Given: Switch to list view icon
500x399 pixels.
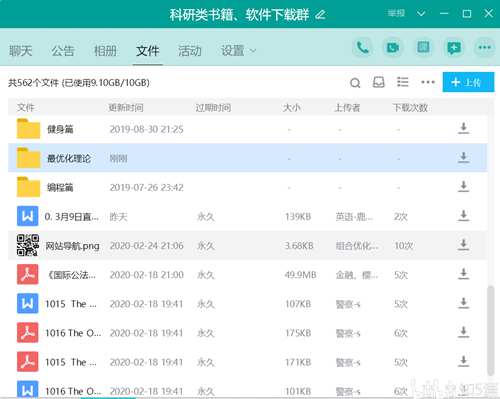Looking at the screenshot, I should point(403,82).
